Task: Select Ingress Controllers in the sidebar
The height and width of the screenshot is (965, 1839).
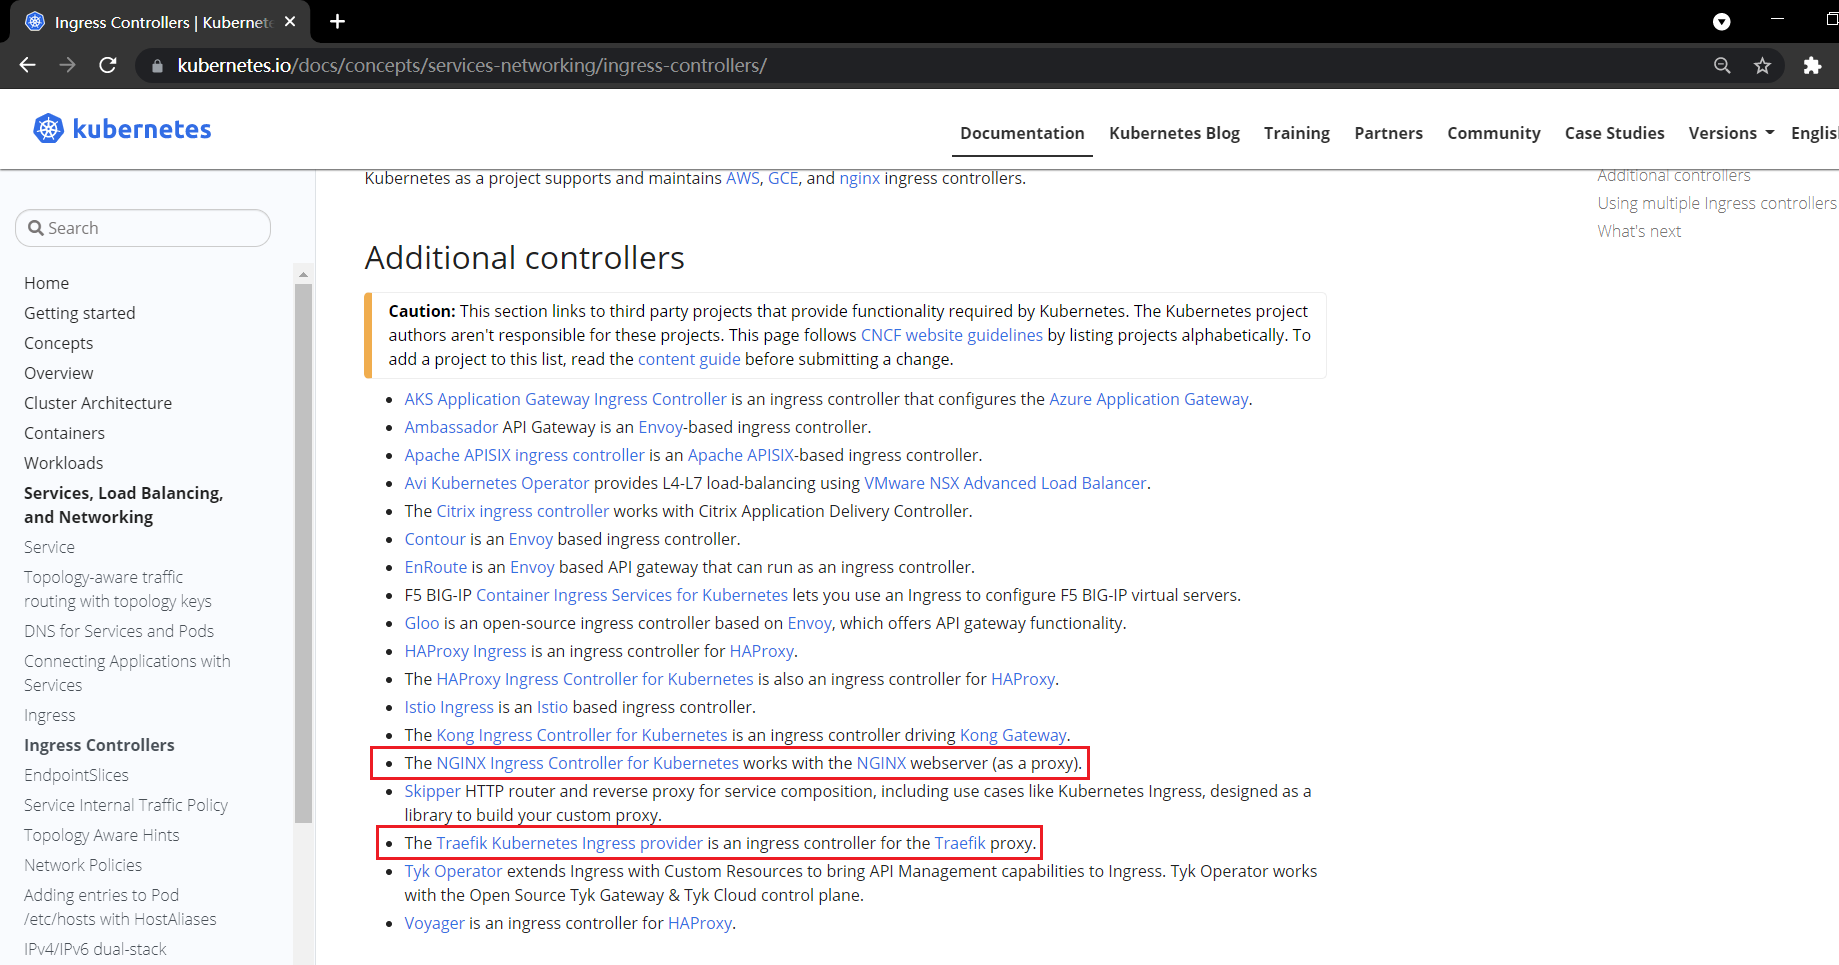Action: [99, 745]
